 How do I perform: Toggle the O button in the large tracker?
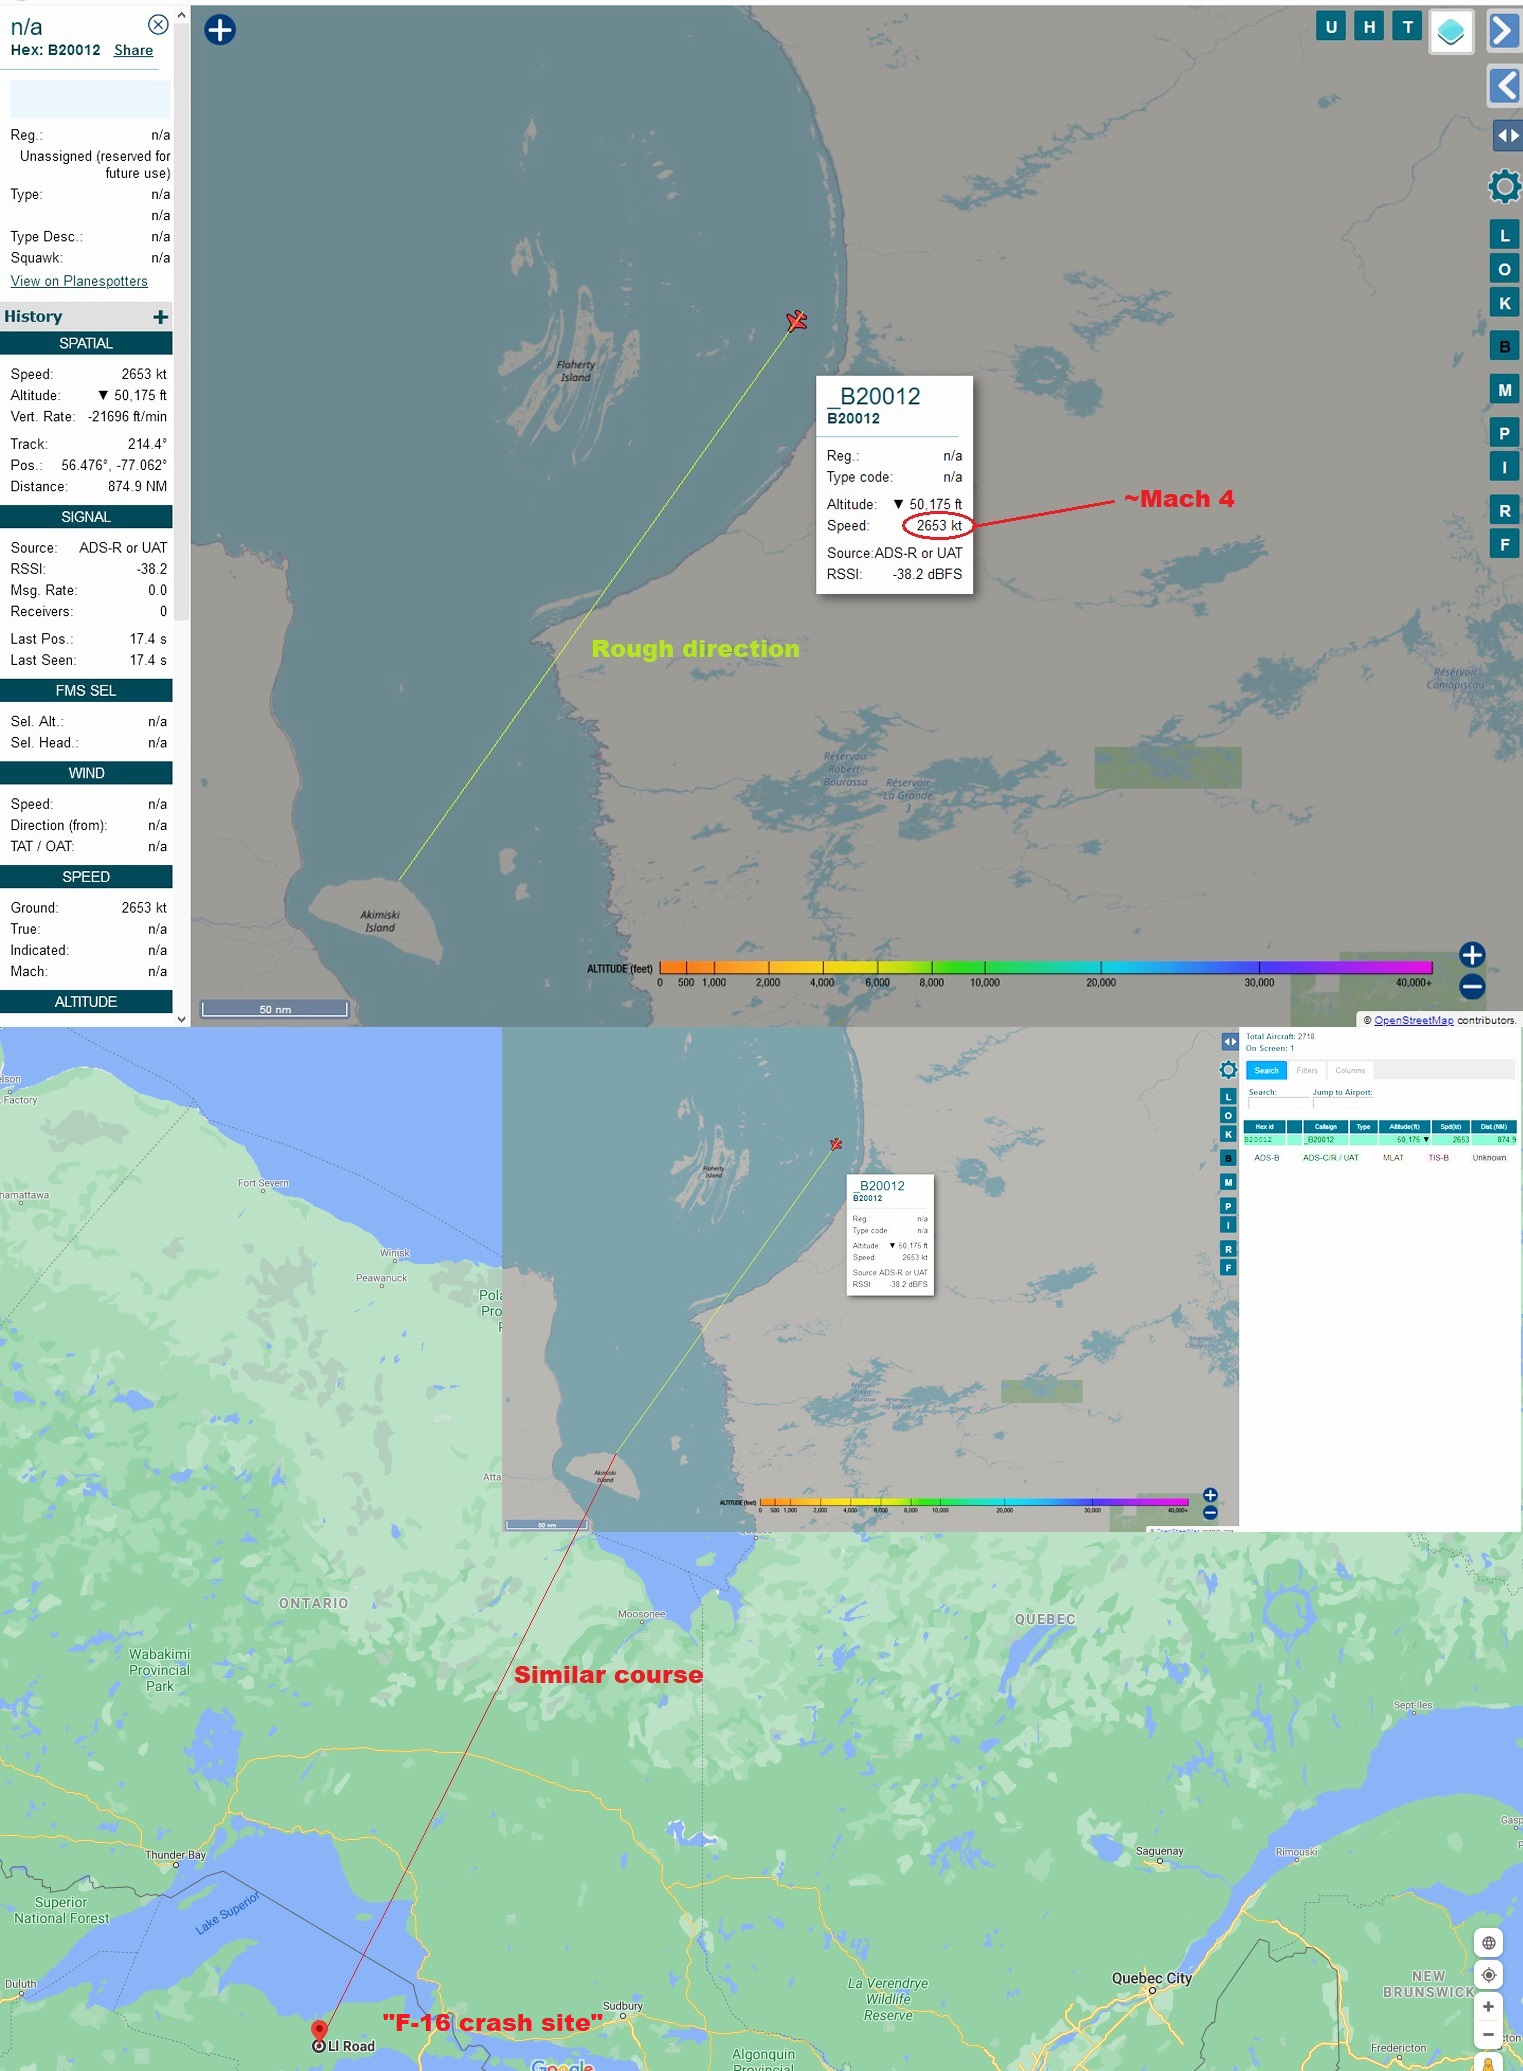click(1504, 269)
